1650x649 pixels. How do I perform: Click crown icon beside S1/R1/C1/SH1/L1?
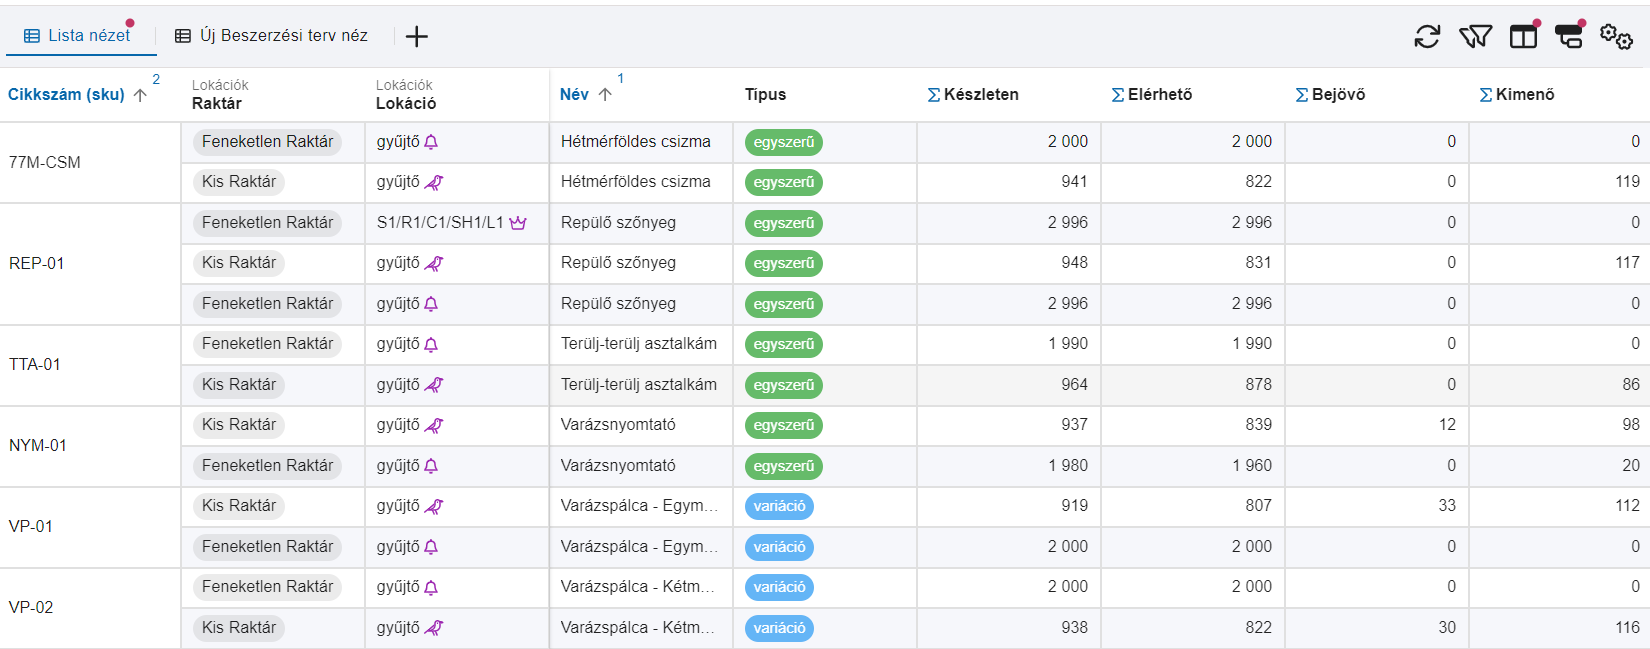tap(518, 223)
